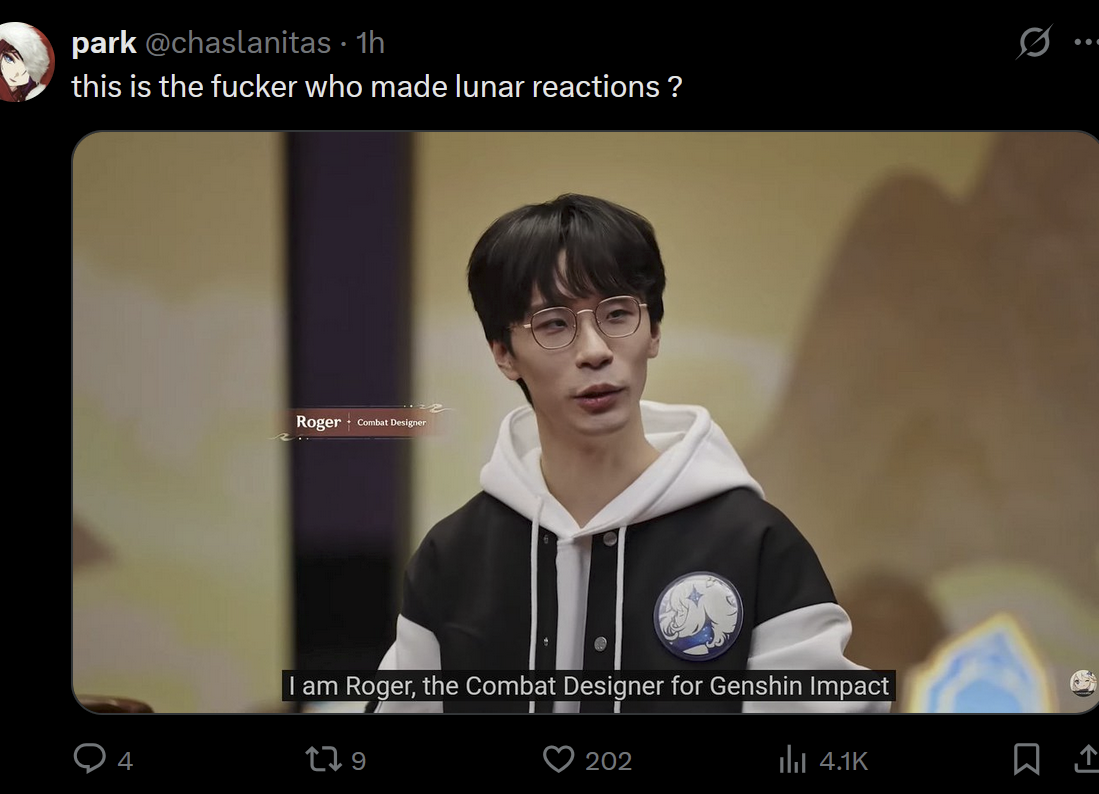Open the Grok slashed-circle icon

(1035, 41)
